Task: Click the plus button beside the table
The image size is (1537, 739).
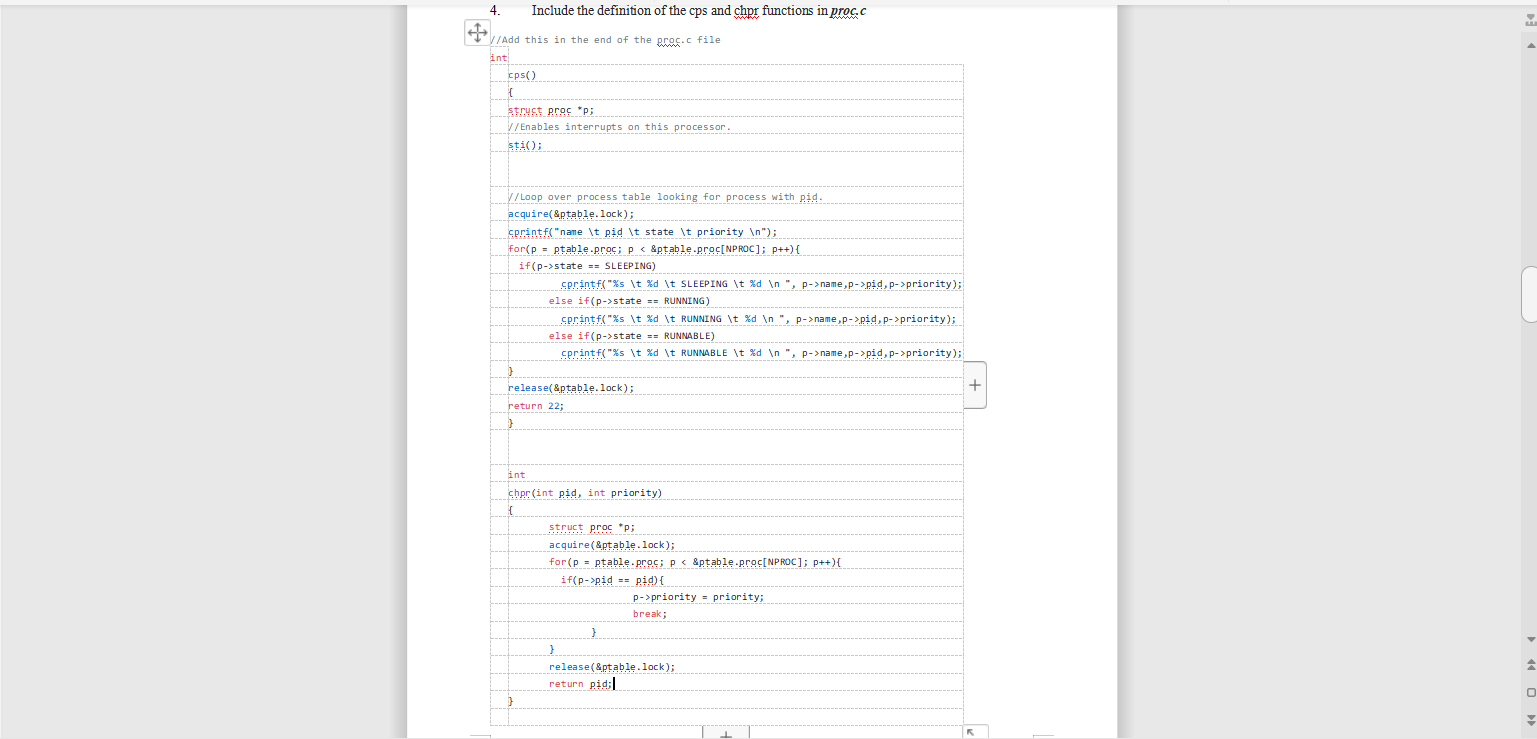Action: coord(974,384)
